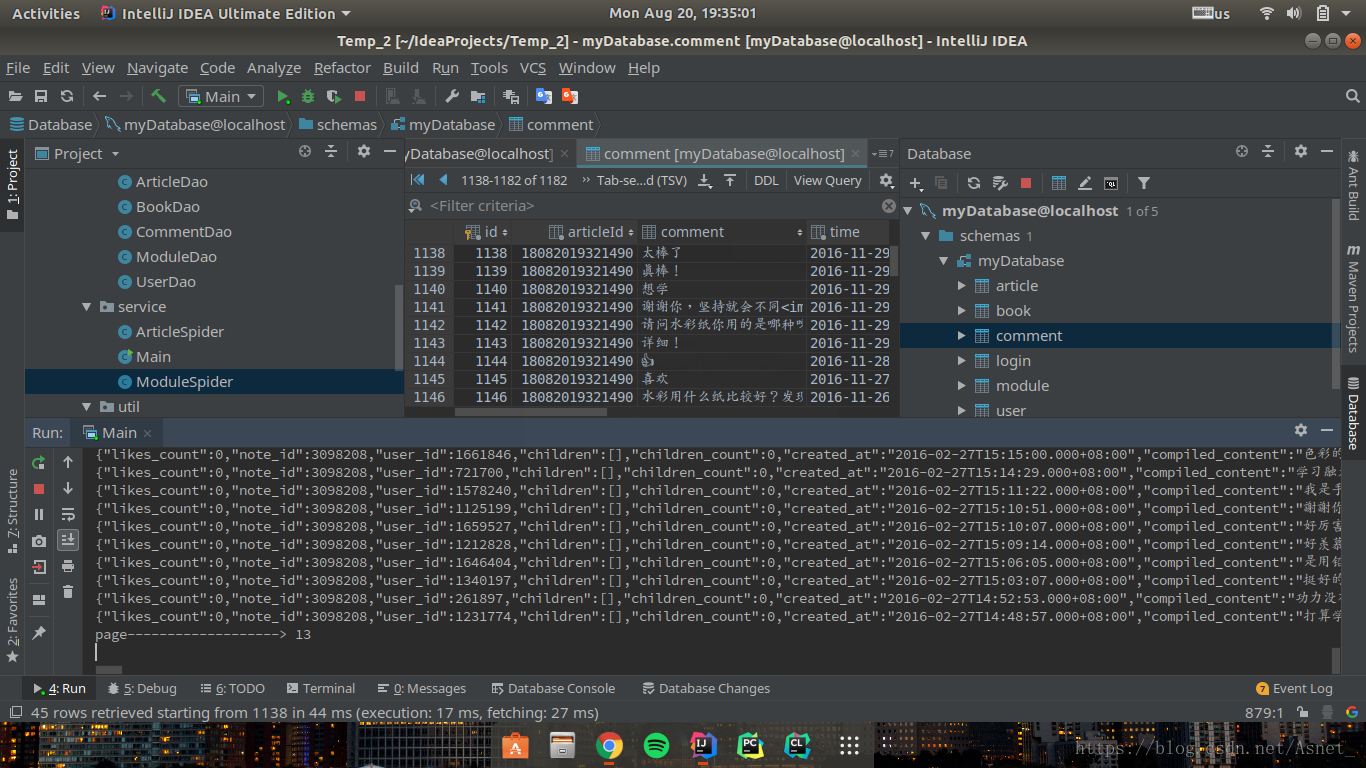1366x768 pixels.
Task: Adjust the system volume indicator
Action: (1294, 13)
